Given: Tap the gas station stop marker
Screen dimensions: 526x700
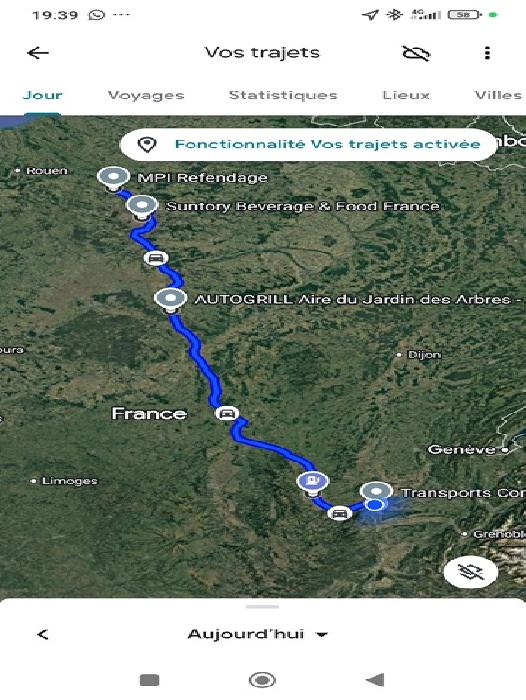Looking at the screenshot, I should coord(313,483).
